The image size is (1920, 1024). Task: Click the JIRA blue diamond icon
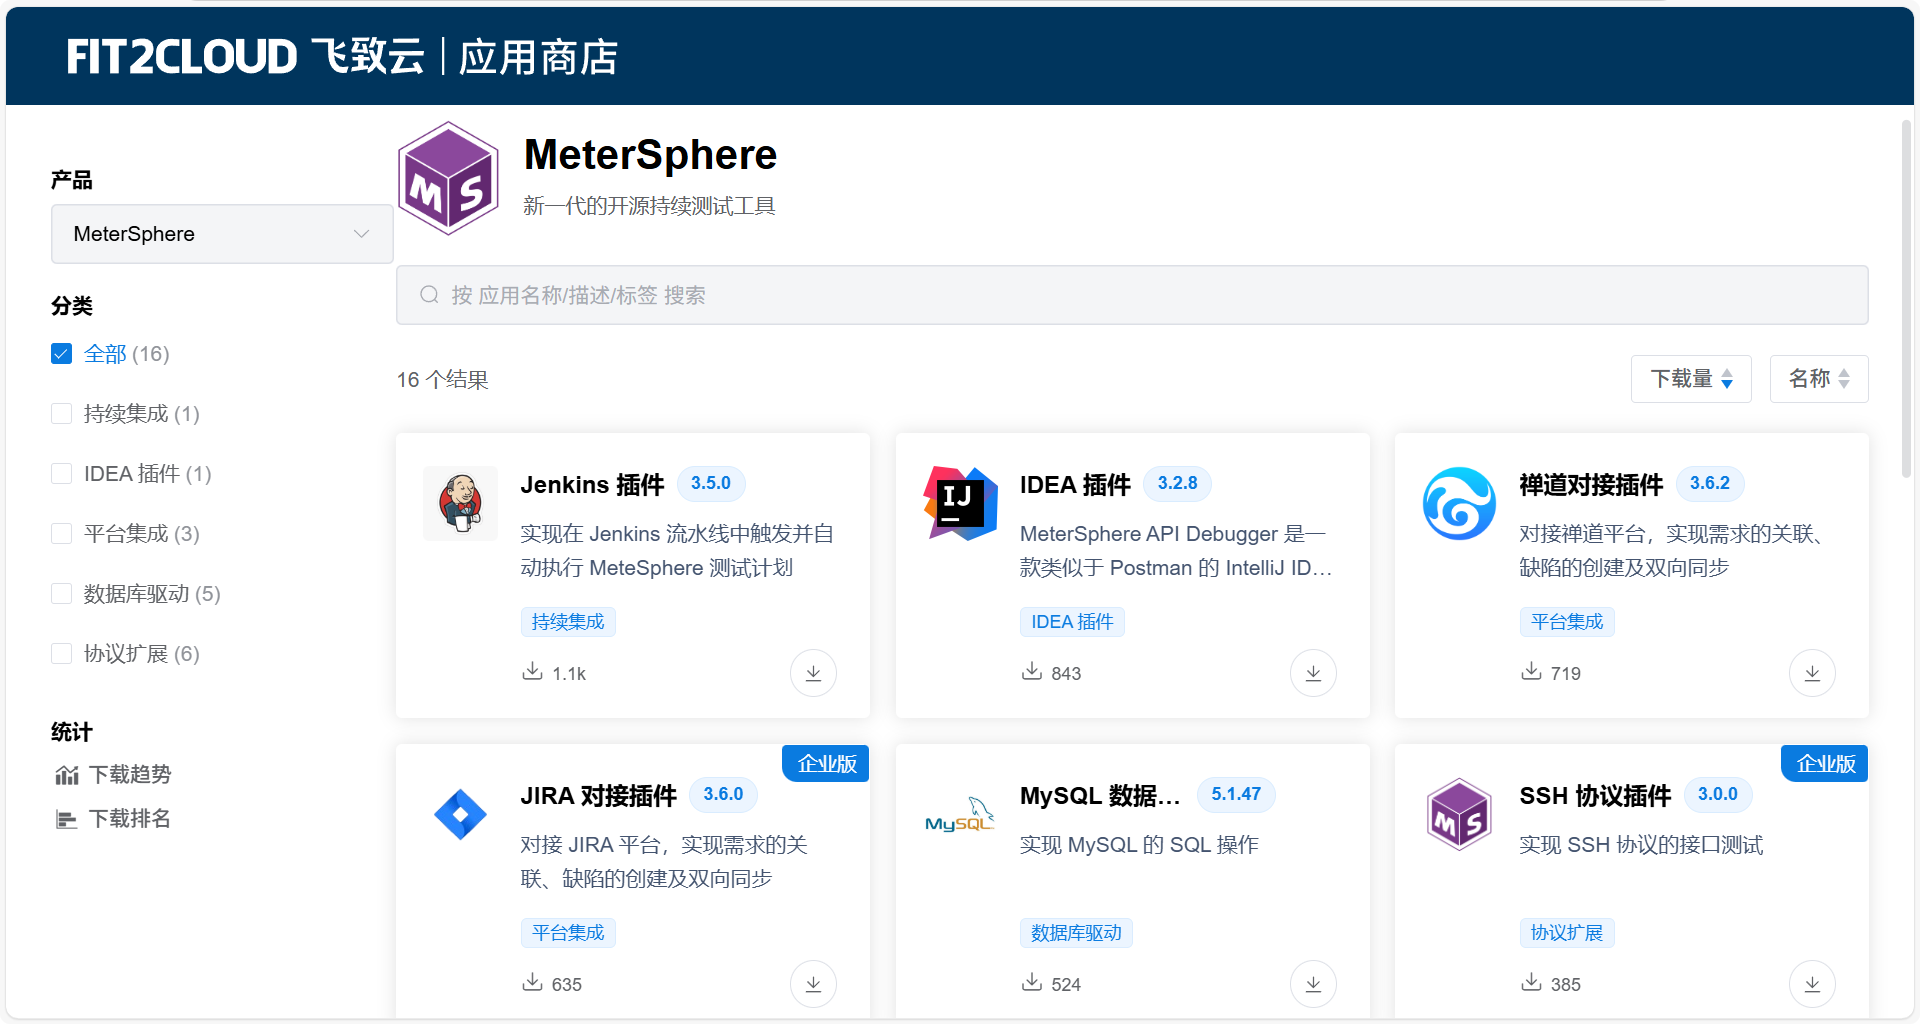(460, 814)
